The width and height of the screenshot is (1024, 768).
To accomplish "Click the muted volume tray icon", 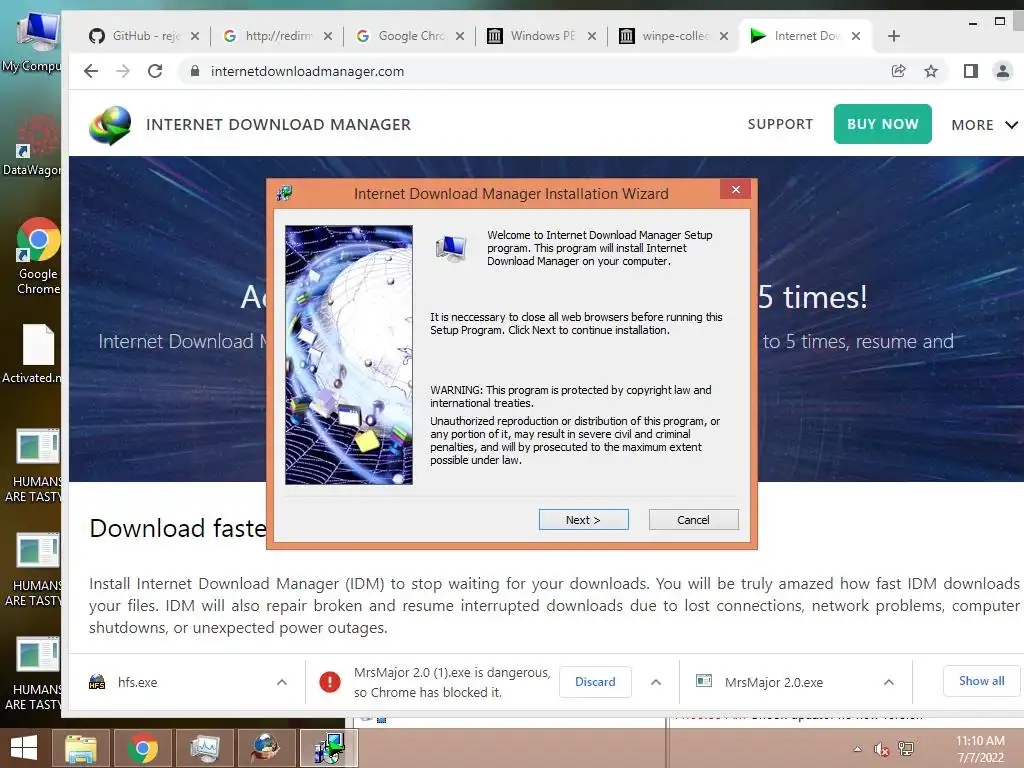I will coord(881,749).
